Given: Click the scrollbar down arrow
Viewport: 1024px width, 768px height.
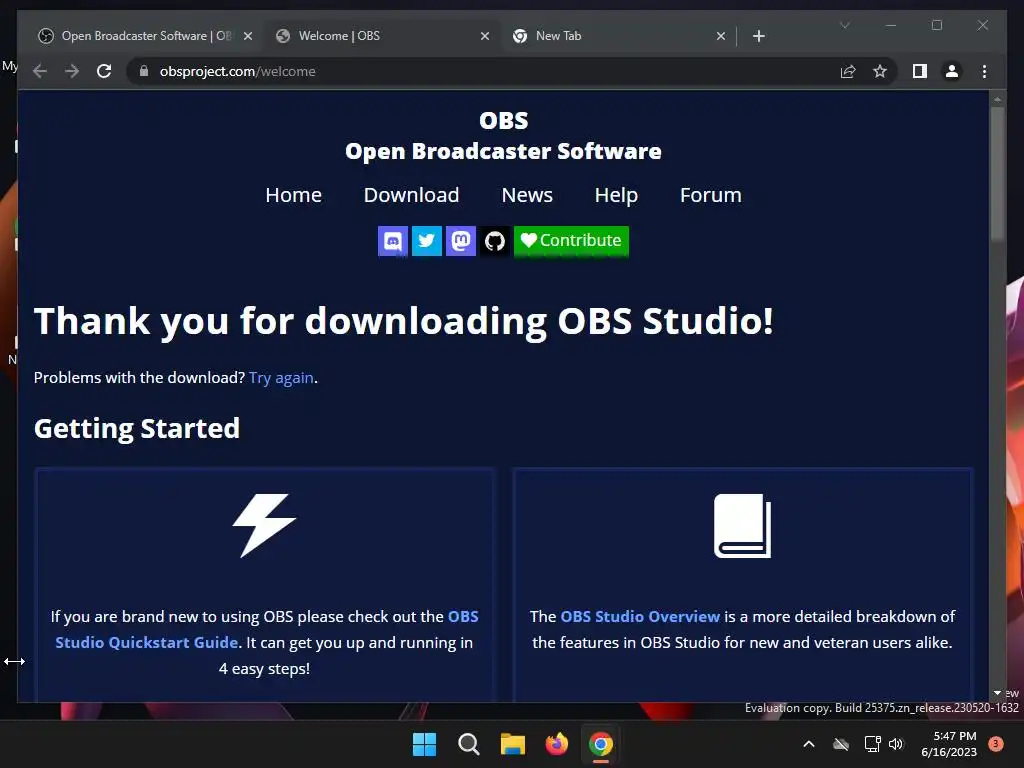Looking at the screenshot, I should [997, 693].
